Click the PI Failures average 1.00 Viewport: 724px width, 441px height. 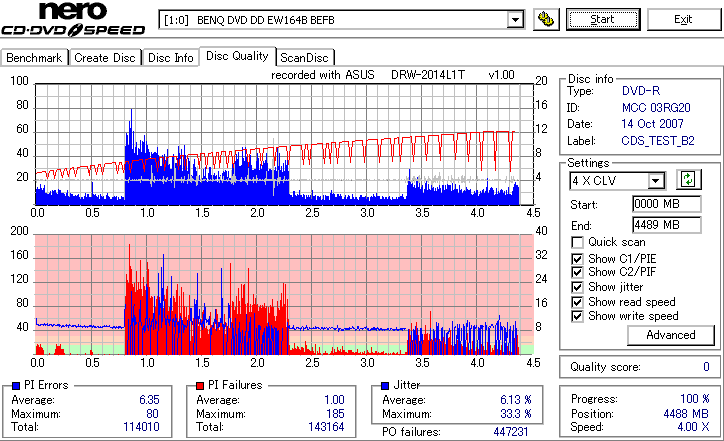point(334,400)
